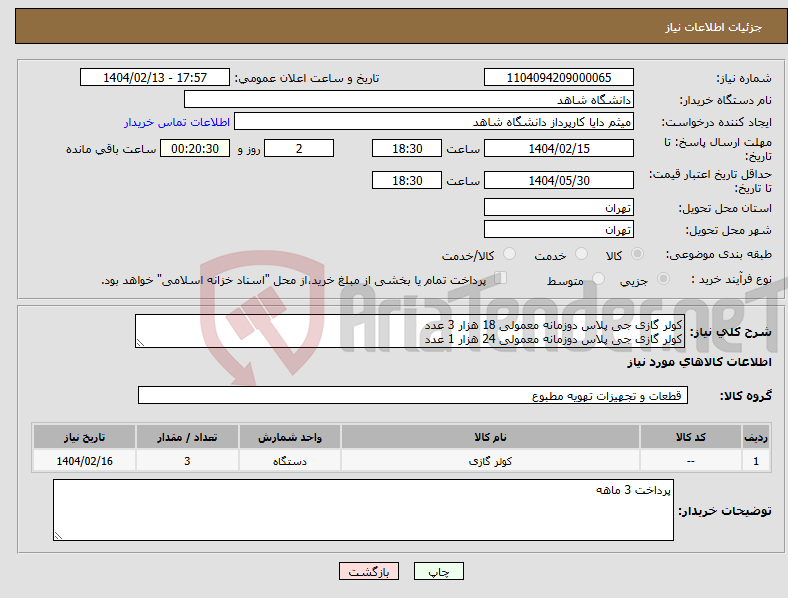The width and height of the screenshot is (788, 598).
Task: Click the توضیحات خریدار textarea resize handle
Action: click(x=58, y=536)
